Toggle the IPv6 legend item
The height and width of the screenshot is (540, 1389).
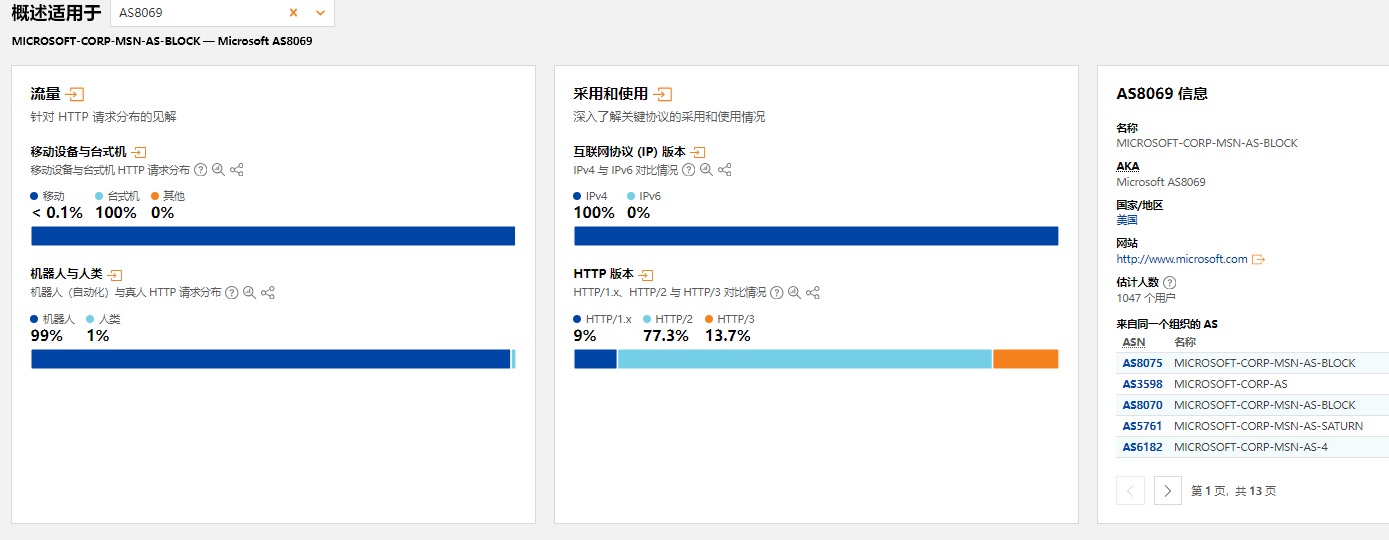pyautogui.click(x=644, y=196)
